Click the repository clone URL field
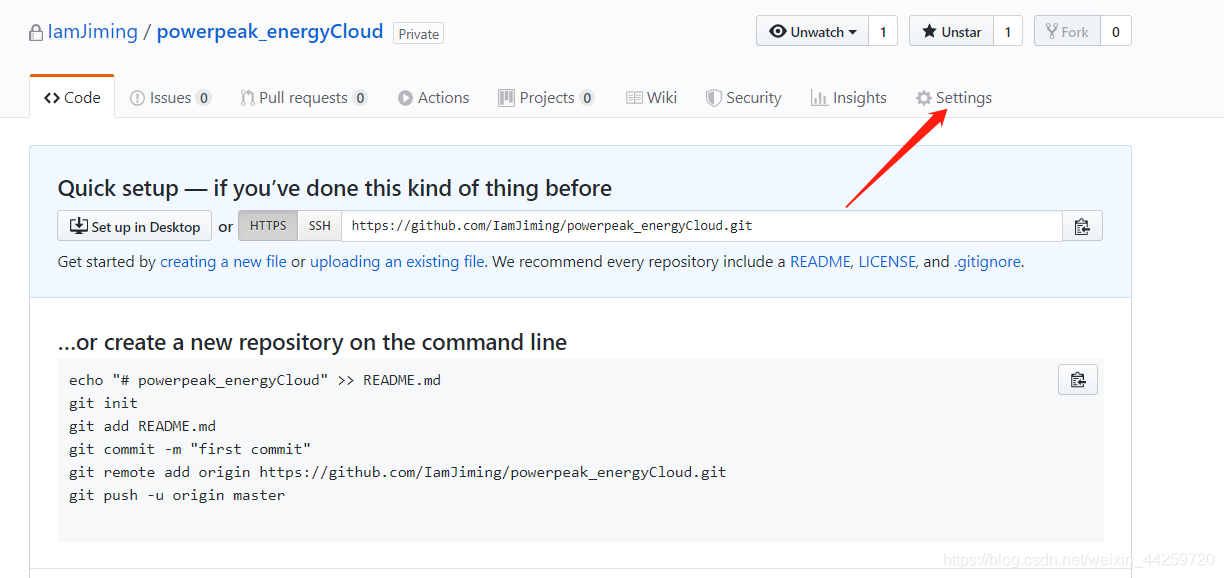This screenshot has height=578, width=1224. point(702,226)
